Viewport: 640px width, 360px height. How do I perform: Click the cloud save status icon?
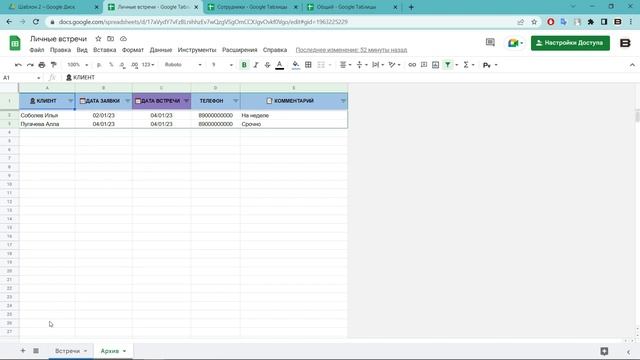coord(123,39)
